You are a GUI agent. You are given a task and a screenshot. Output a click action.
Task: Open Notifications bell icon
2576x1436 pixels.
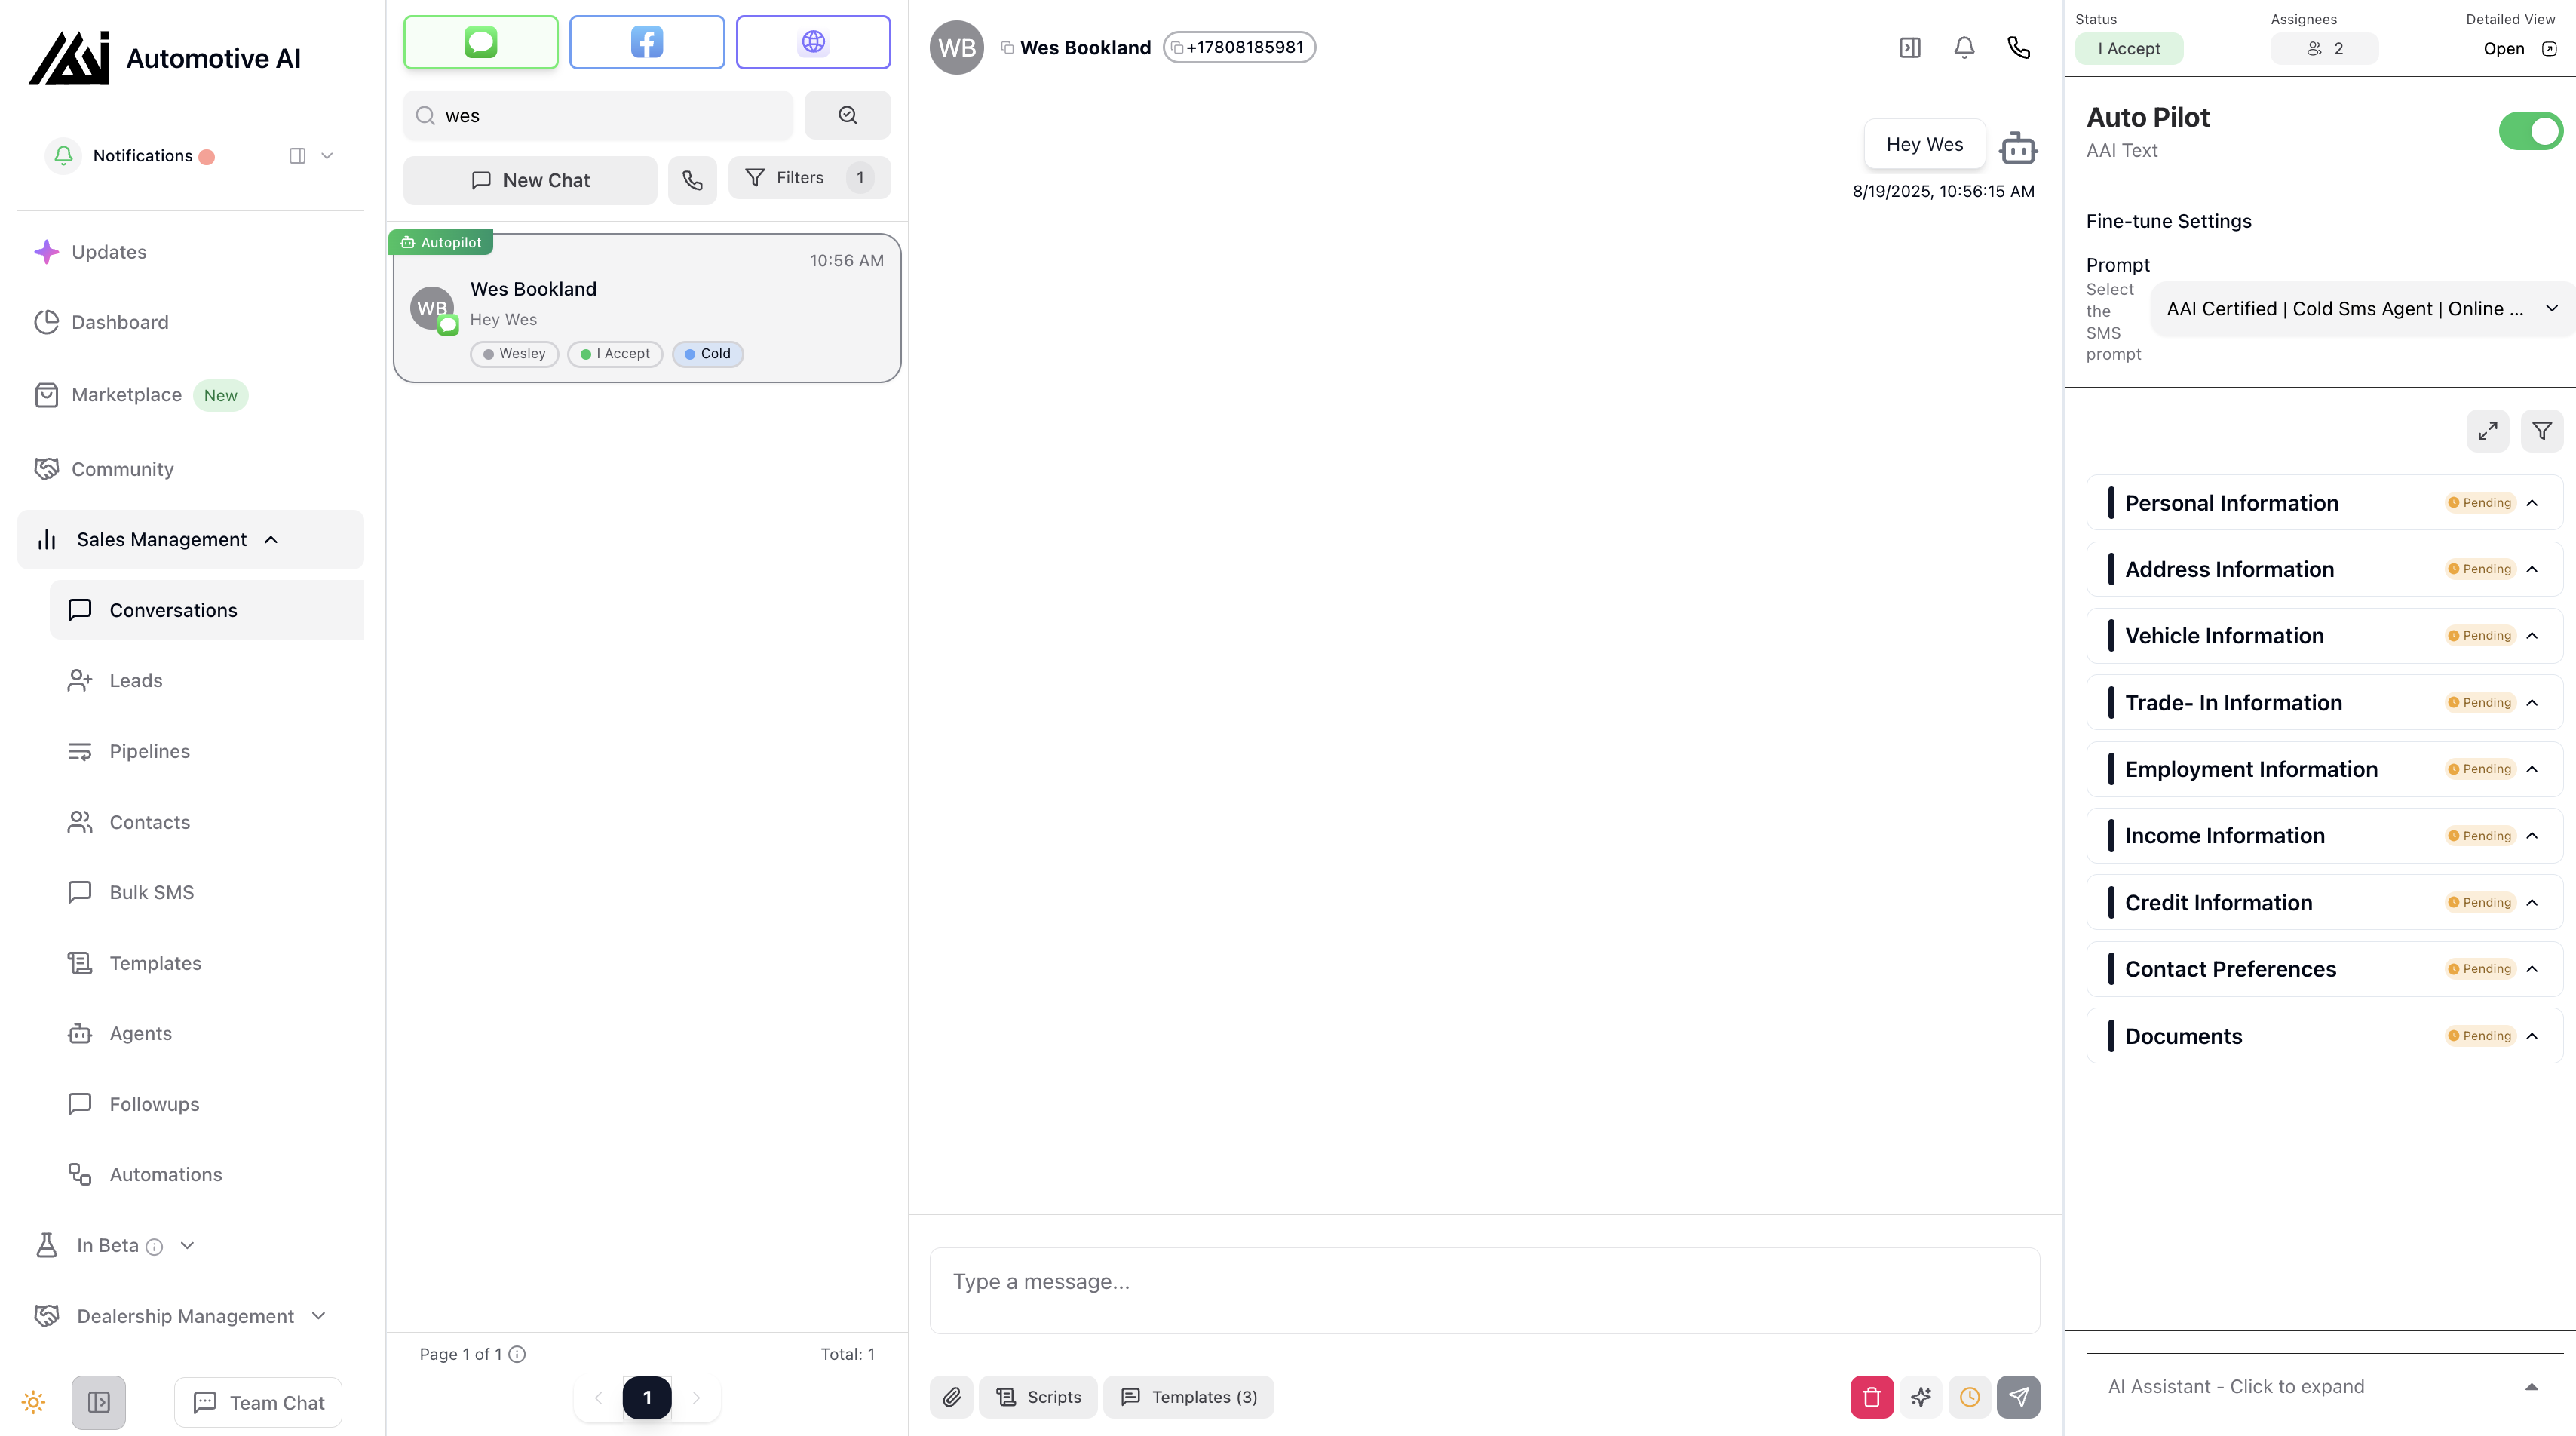[1963, 47]
